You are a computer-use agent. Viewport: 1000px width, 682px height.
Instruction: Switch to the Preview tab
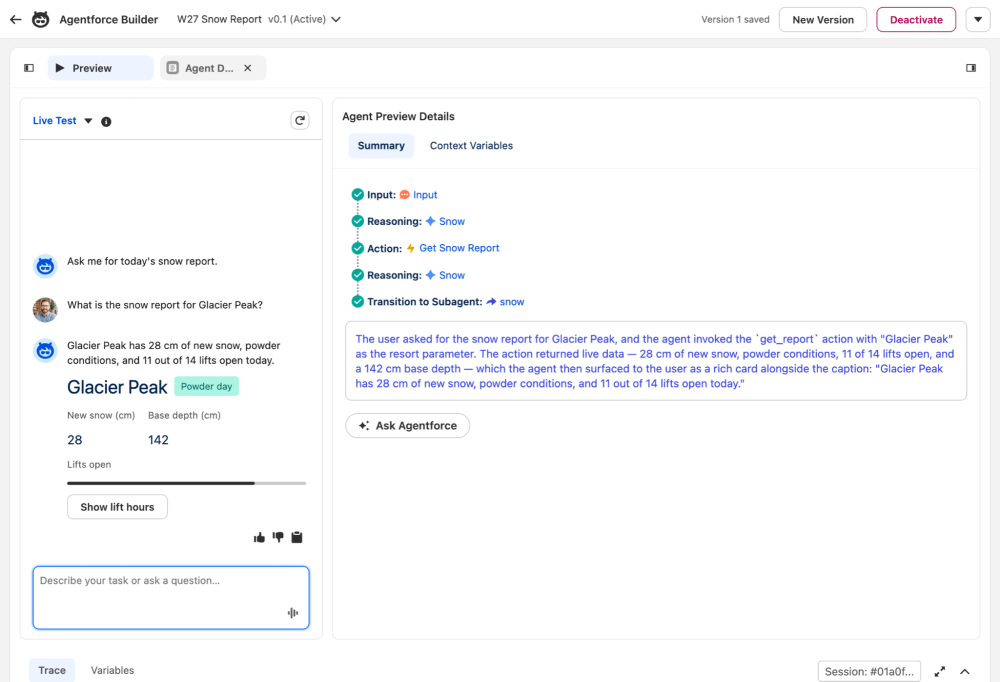coord(101,68)
